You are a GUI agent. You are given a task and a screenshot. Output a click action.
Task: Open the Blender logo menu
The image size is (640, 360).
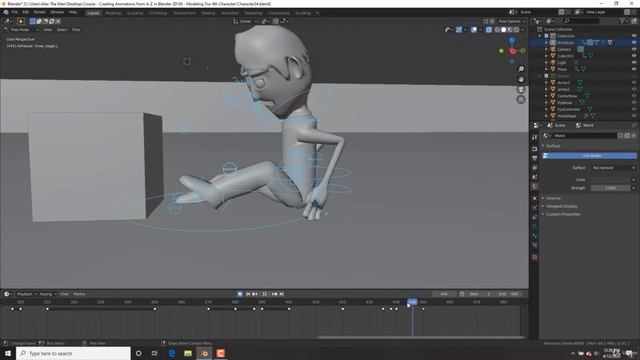tap(6, 12)
